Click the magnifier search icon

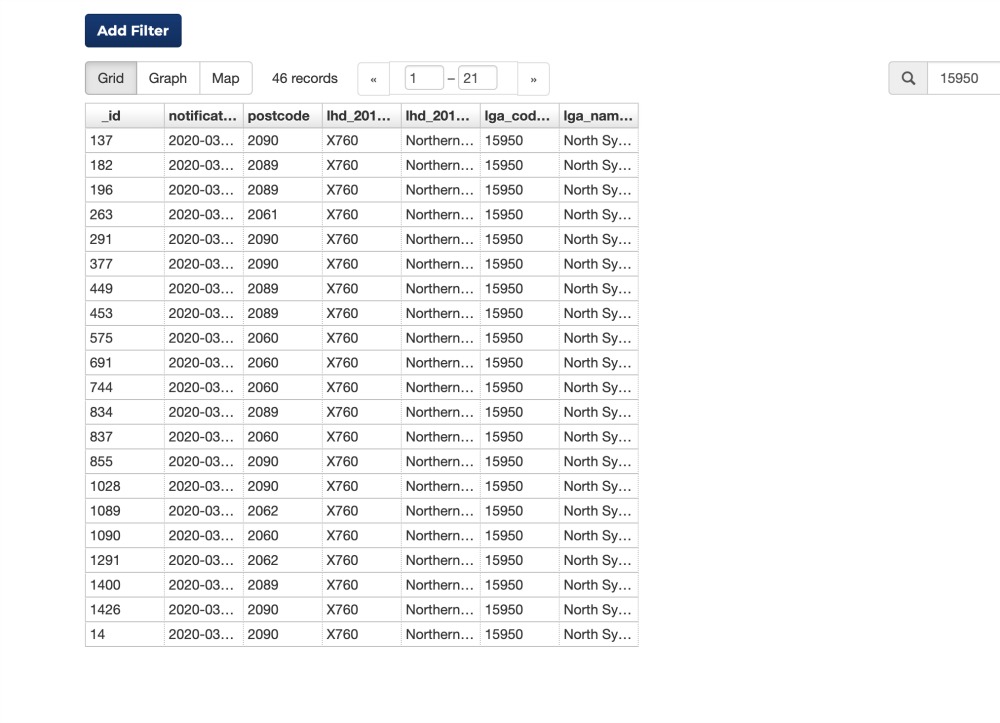coord(908,78)
